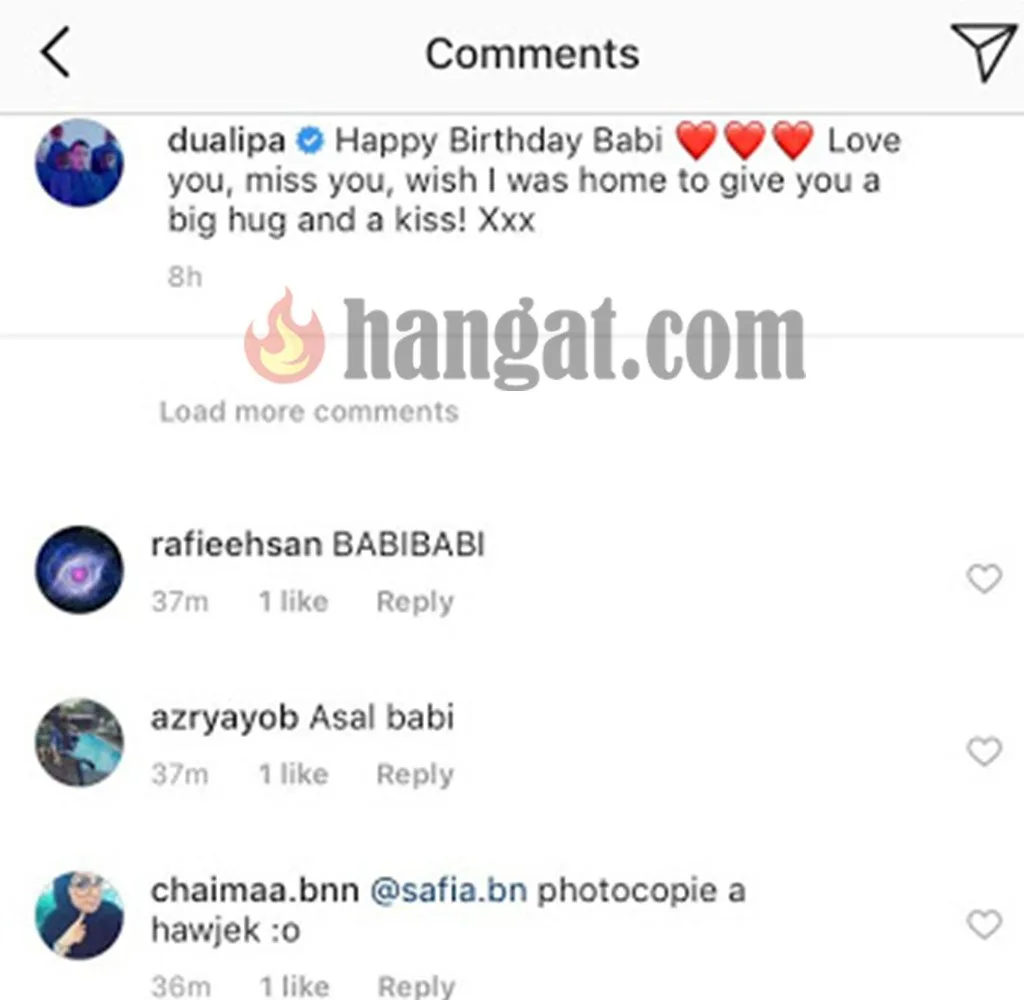Reply to azryayob's comment
The height and width of the screenshot is (1000, 1024).
pos(415,775)
